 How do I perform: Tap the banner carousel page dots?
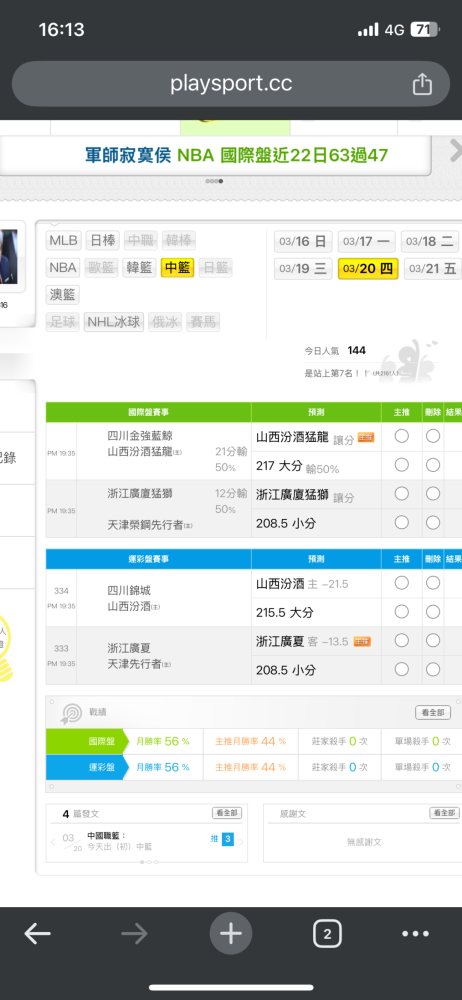pyautogui.click(x=214, y=181)
